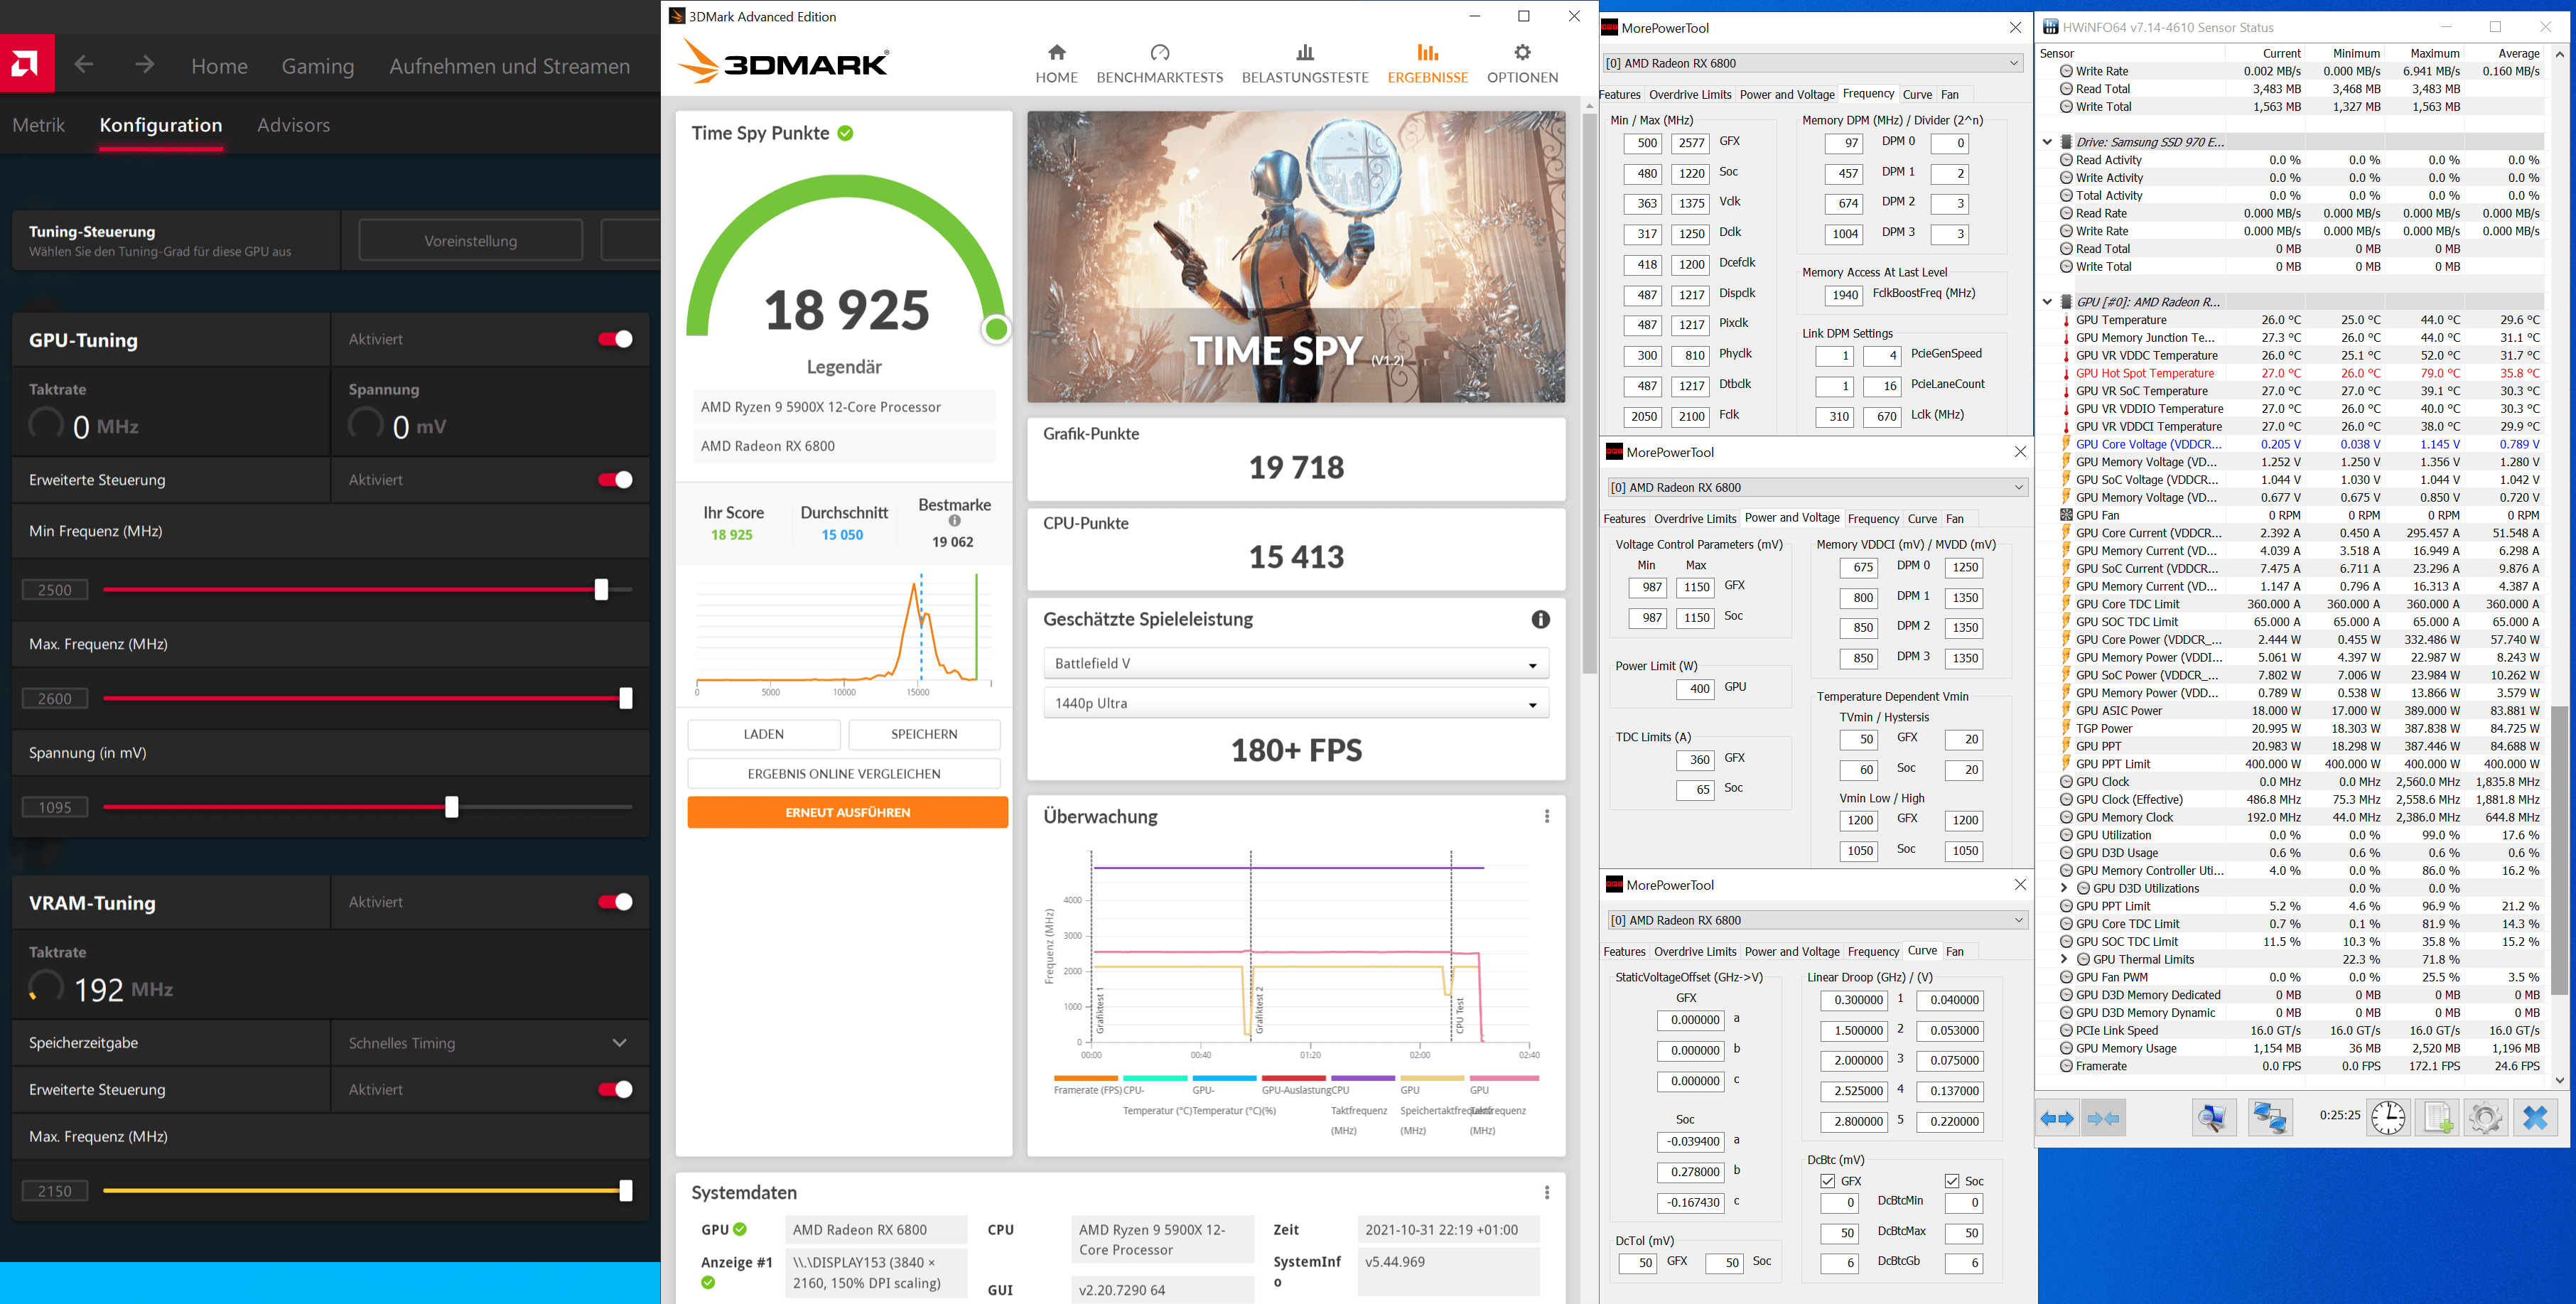The height and width of the screenshot is (1304, 2576).
Task: Toggle GPU-Tuning switch off
Action: [x=615, y=339]
